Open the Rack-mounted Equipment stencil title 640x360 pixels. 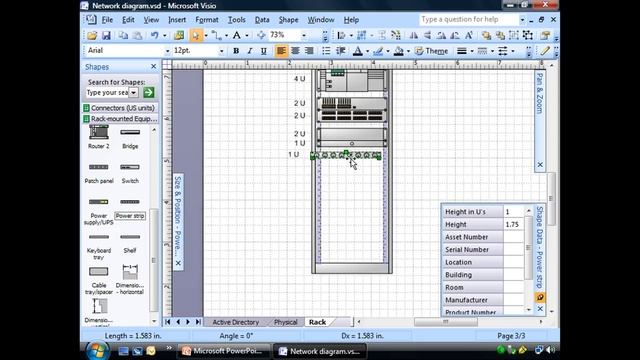coord(120,118)
